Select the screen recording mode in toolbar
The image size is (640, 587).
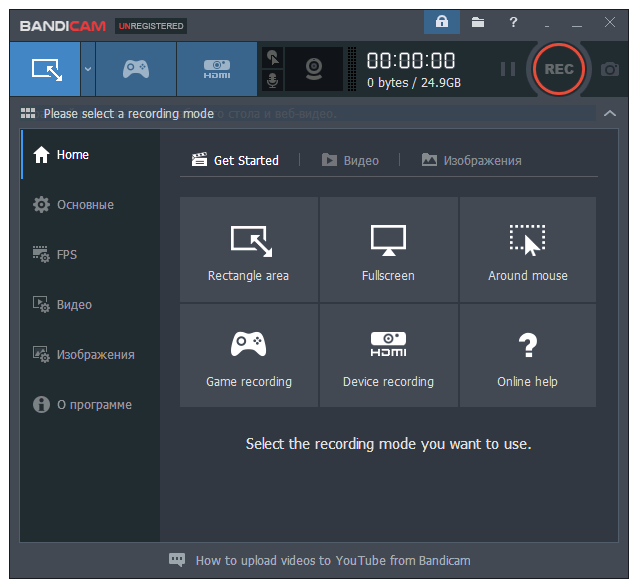click(x=45, y=69)
